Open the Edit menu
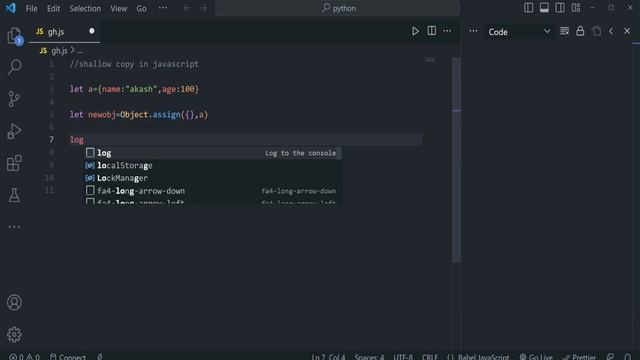Screen dimensions: 640x360 [x=53, y=9]
